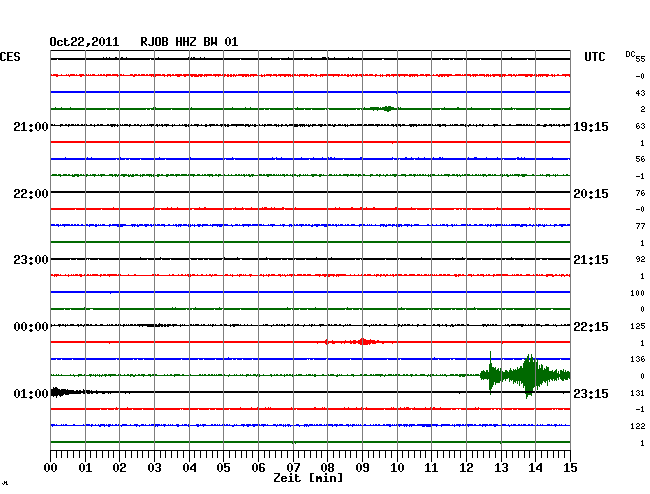Click the 09 minute axis tick label
Viewport: 650px width, 494px height.
tap(362, 468)
